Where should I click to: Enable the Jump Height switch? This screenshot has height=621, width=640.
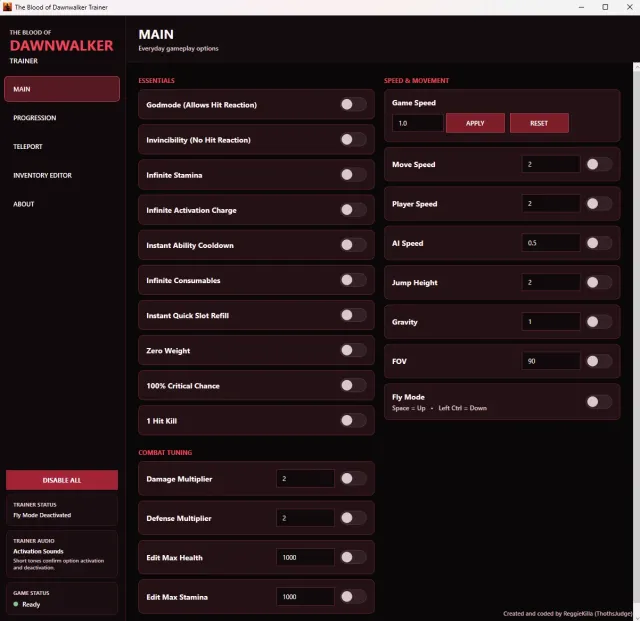(599, 282)
